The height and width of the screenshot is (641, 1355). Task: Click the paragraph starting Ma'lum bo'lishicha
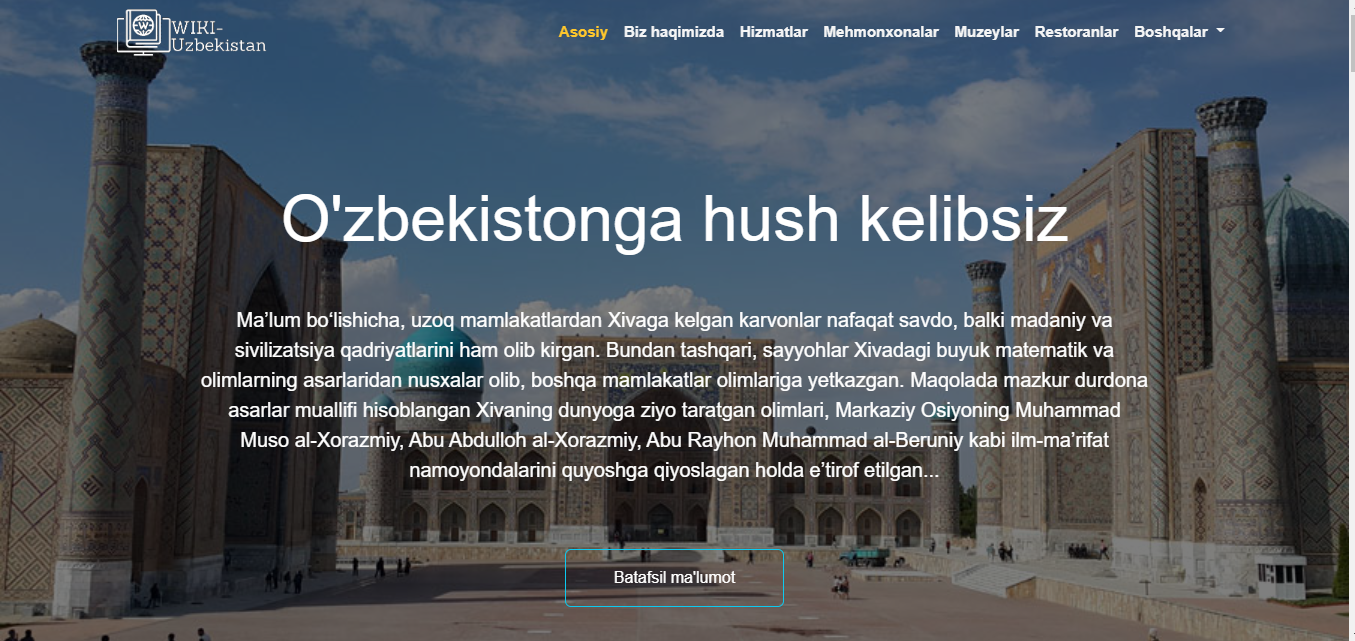coord(674,395)
